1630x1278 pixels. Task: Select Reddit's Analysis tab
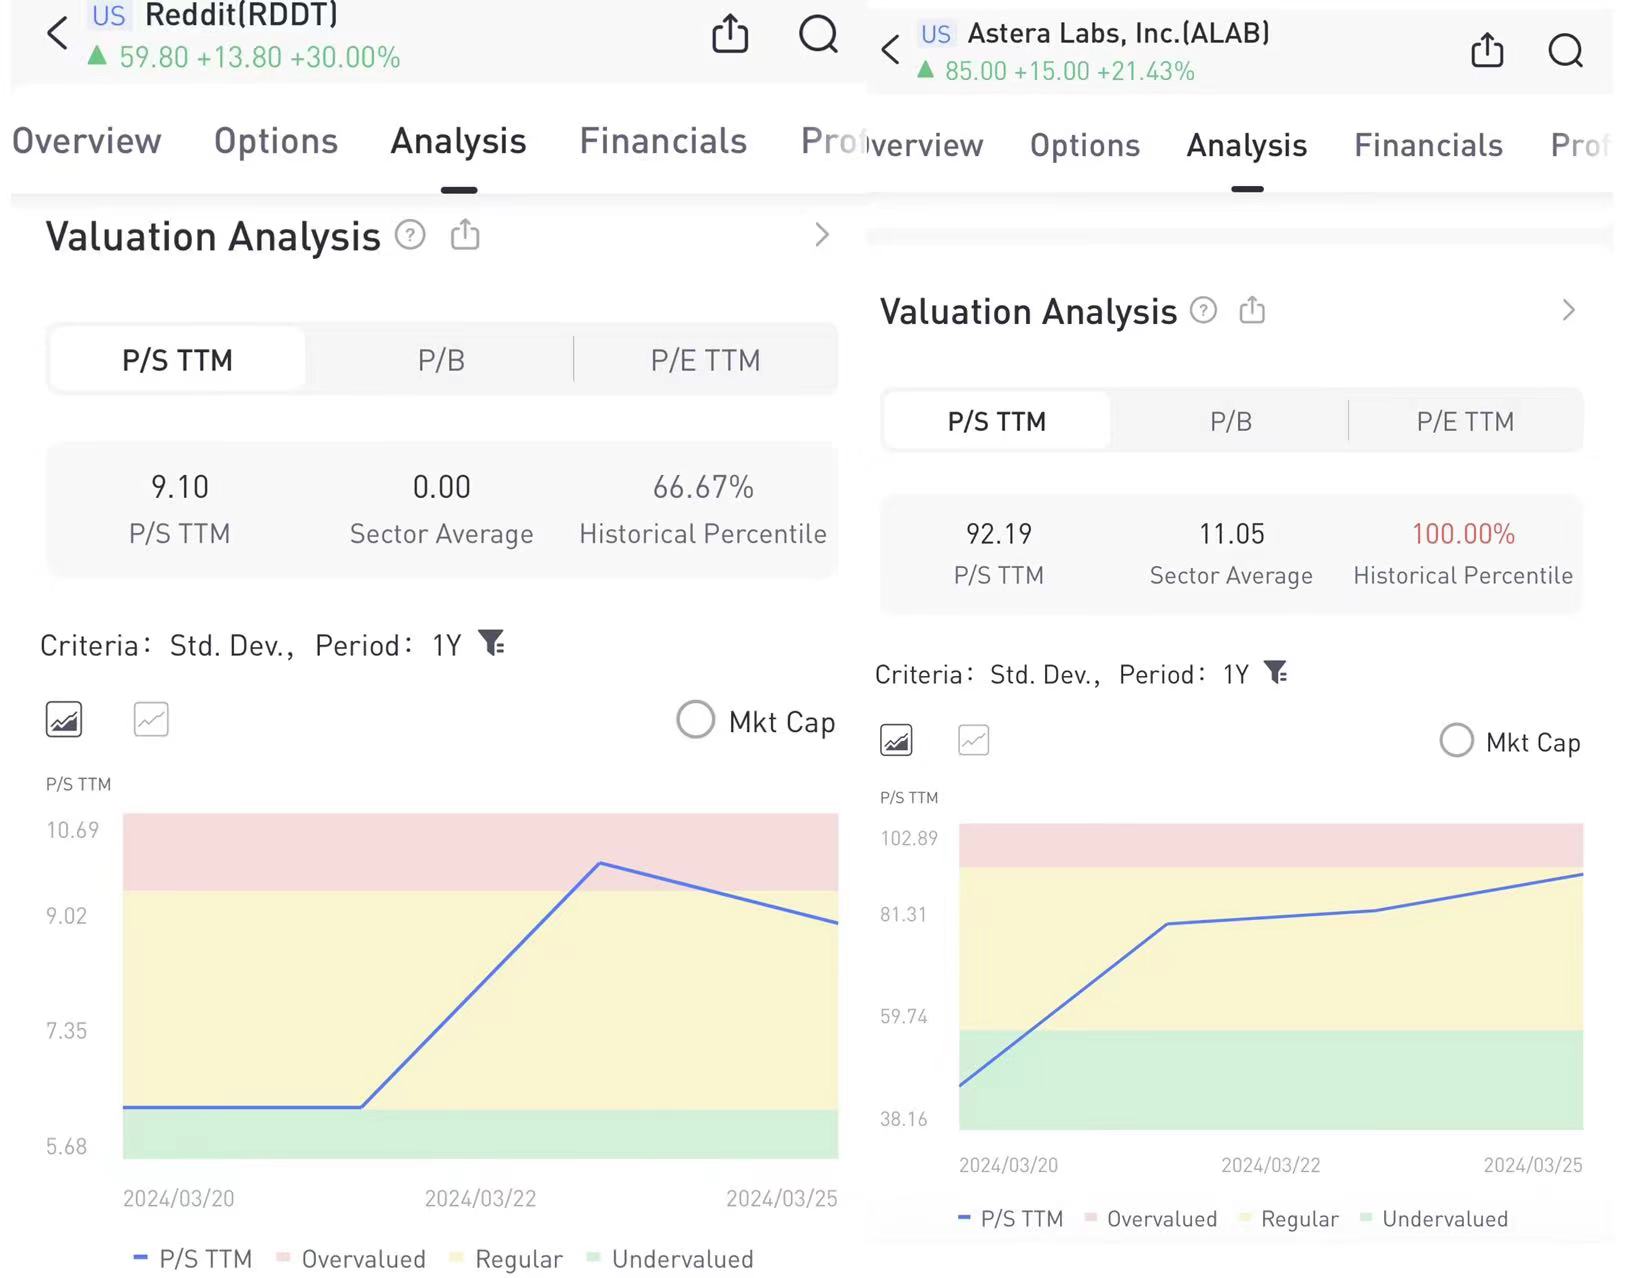tap(459, 141)
